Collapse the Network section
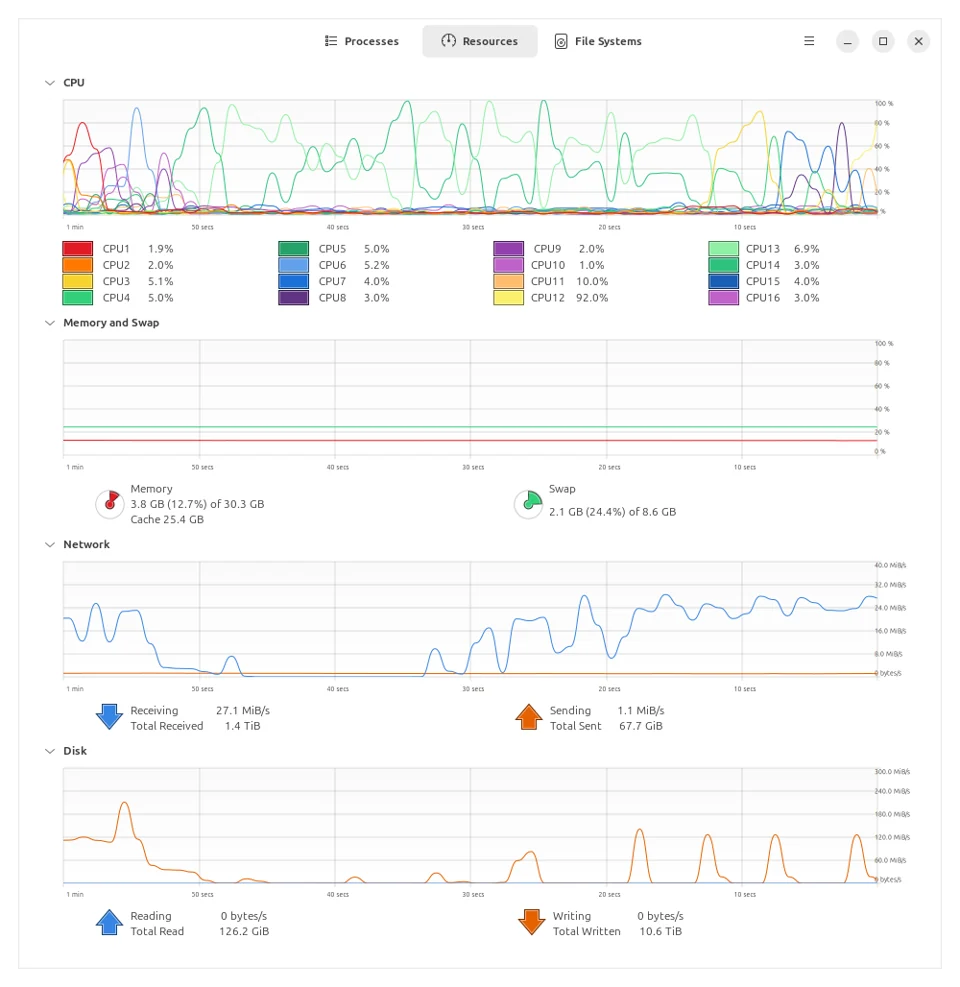 click(50, 544)
